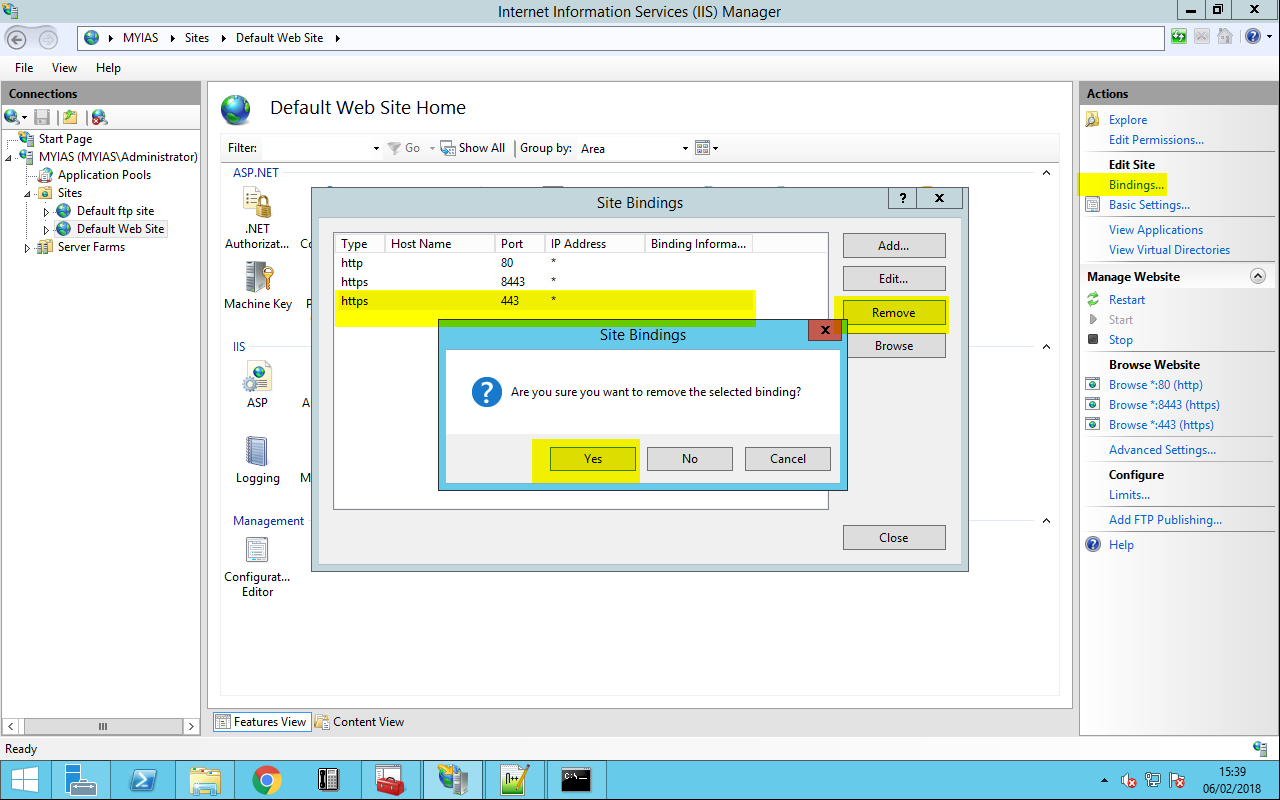Screen dimensions: 1280x800
Task: Expand the Server Farms tree node
Action: tap(27, 248)
